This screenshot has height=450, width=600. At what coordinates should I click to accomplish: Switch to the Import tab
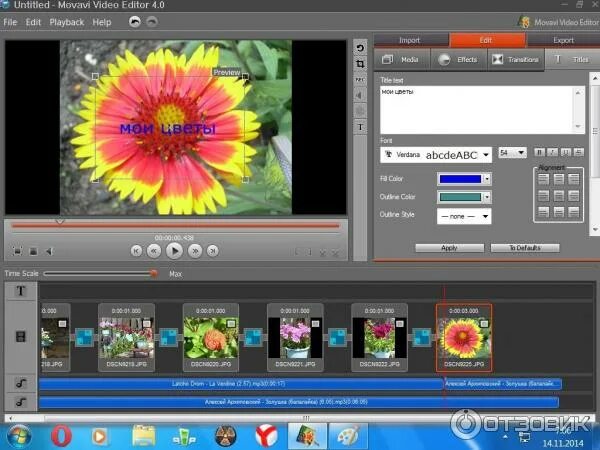coord(410,40)
